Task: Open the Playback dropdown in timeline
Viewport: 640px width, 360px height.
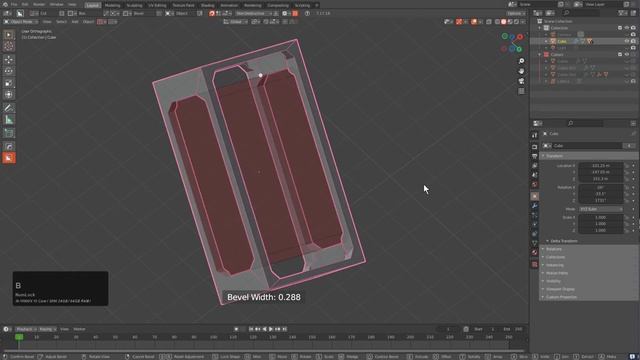Action: click(x=26, y=329)
